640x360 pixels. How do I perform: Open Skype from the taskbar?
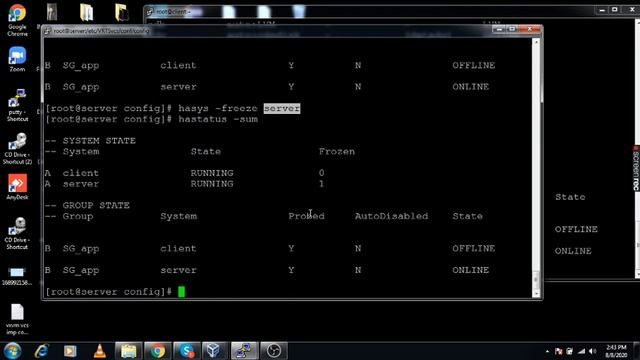[x=187, y=351]
